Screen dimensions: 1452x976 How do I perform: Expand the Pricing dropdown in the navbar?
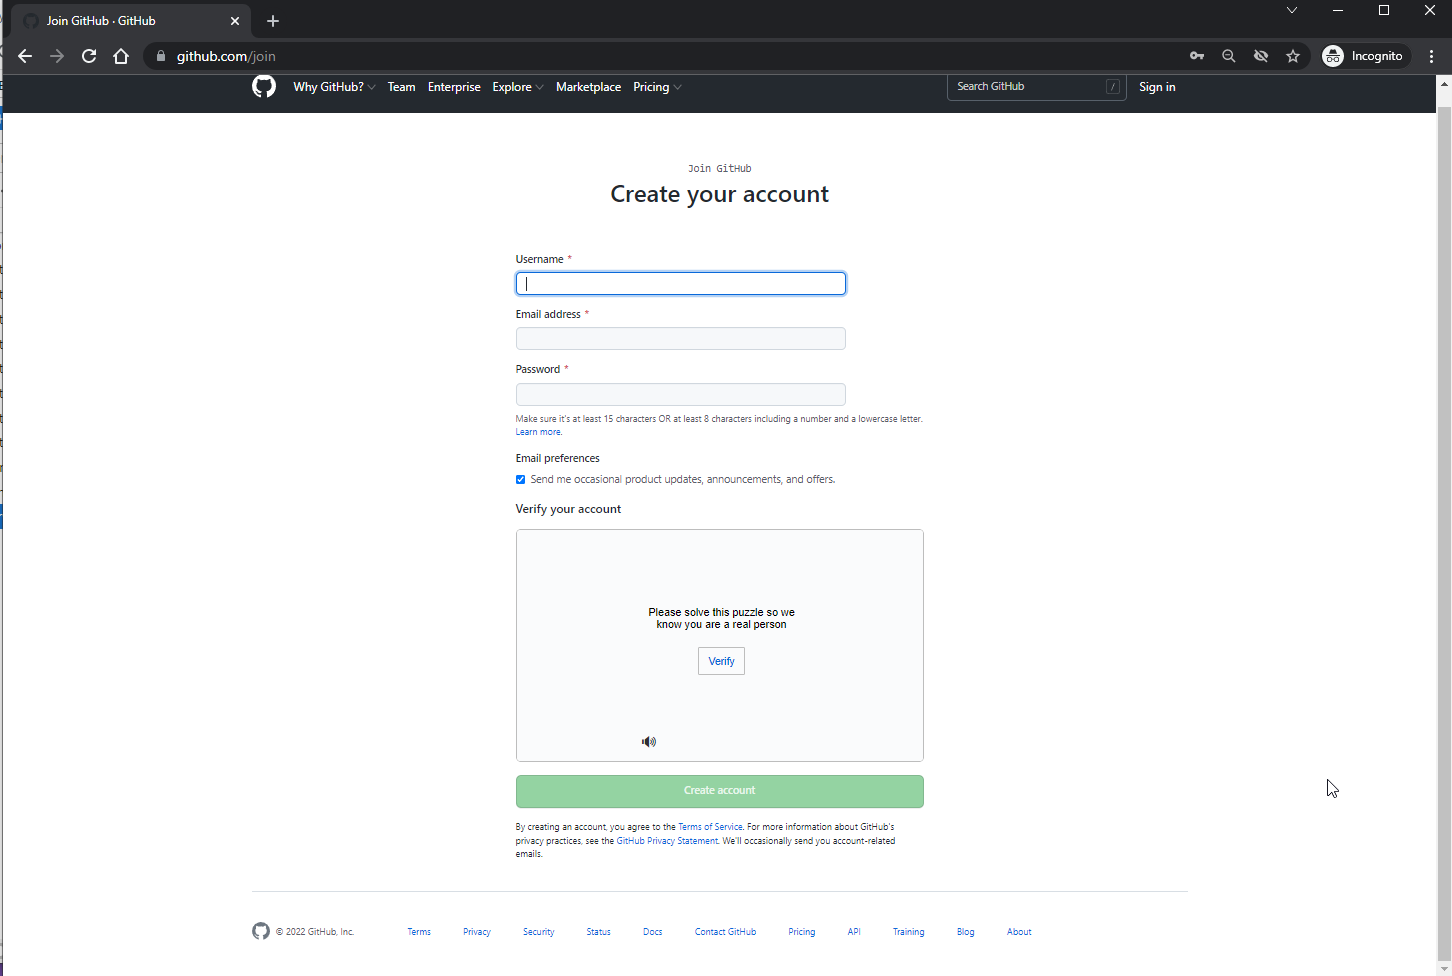(x=657, y=87)
